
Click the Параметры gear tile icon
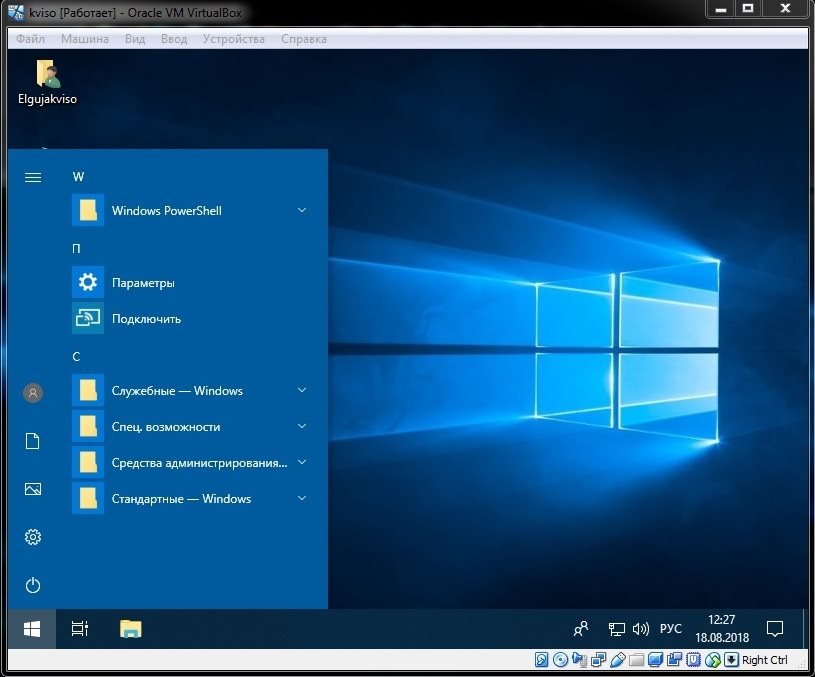pos(88,282)
